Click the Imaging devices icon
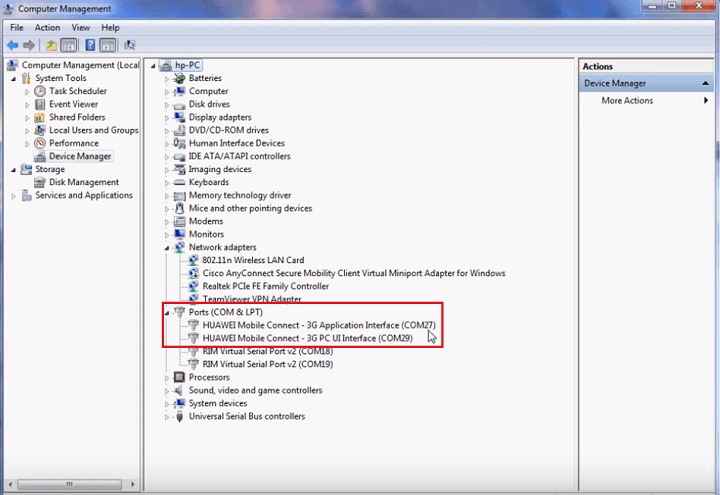The width and height of the screenshot is (720, 495). (179, 169)
